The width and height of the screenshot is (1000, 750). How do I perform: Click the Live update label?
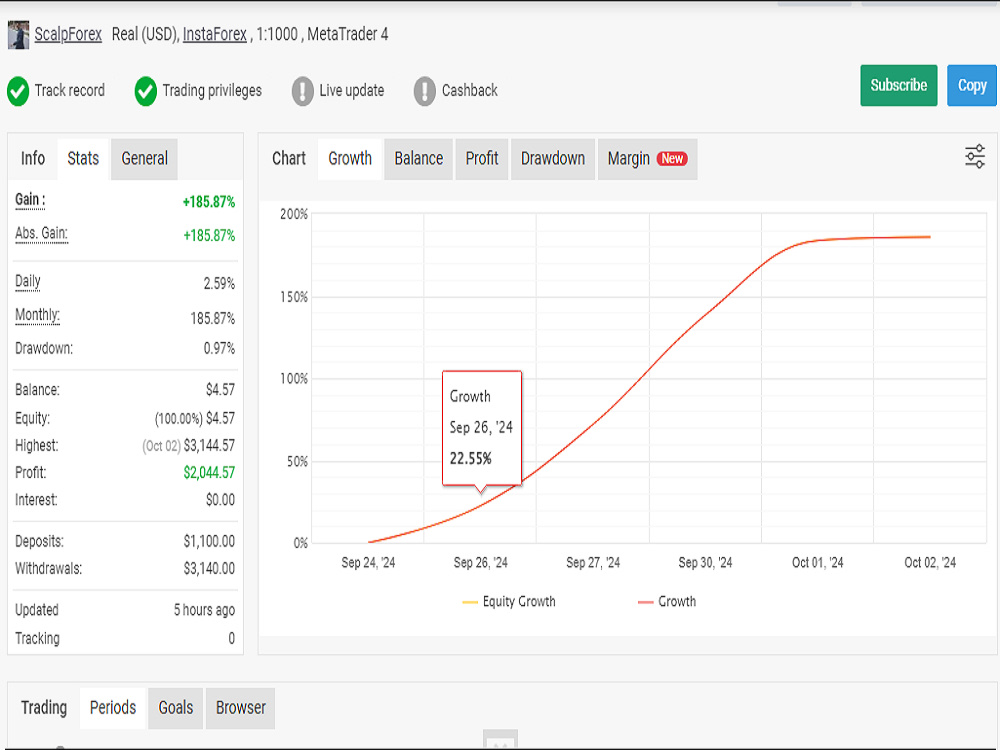(x=351, y=91)
